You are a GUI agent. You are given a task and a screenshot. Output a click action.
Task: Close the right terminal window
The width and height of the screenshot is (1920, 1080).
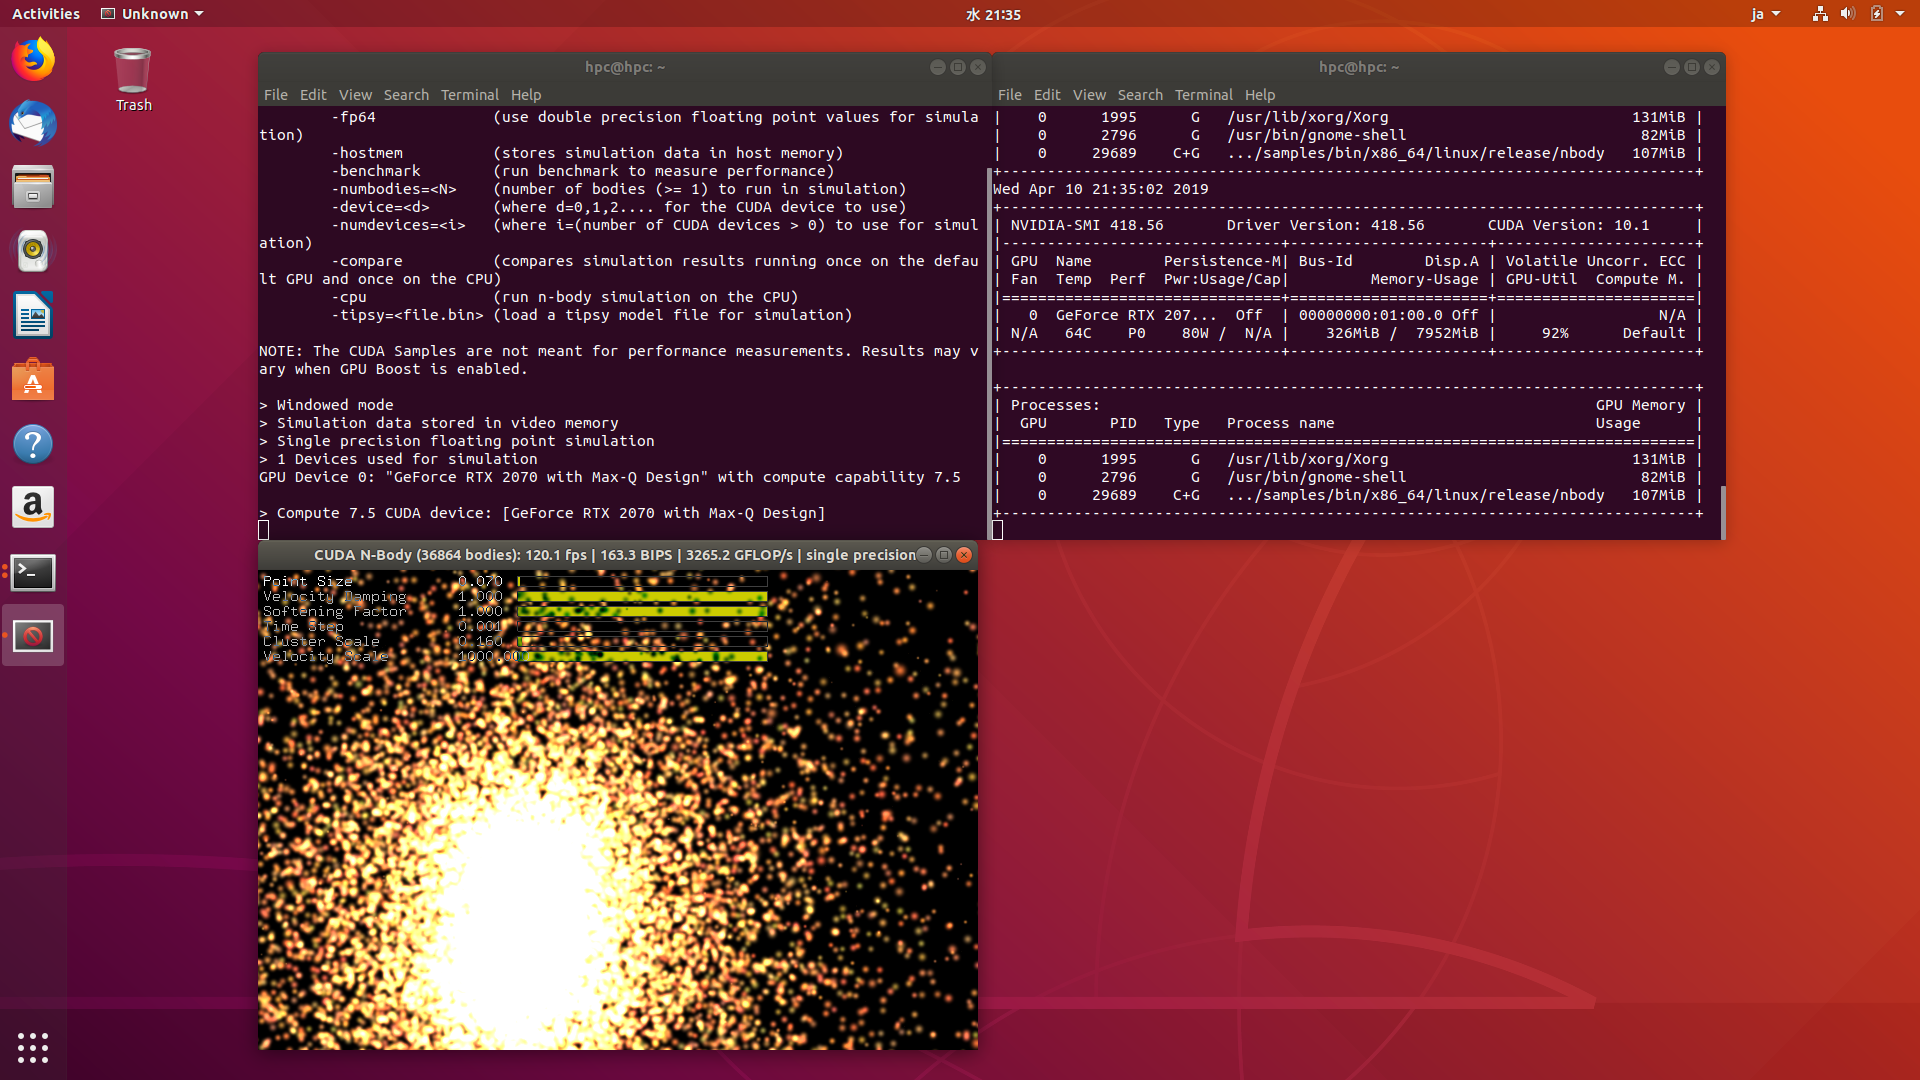point(1712,67)
